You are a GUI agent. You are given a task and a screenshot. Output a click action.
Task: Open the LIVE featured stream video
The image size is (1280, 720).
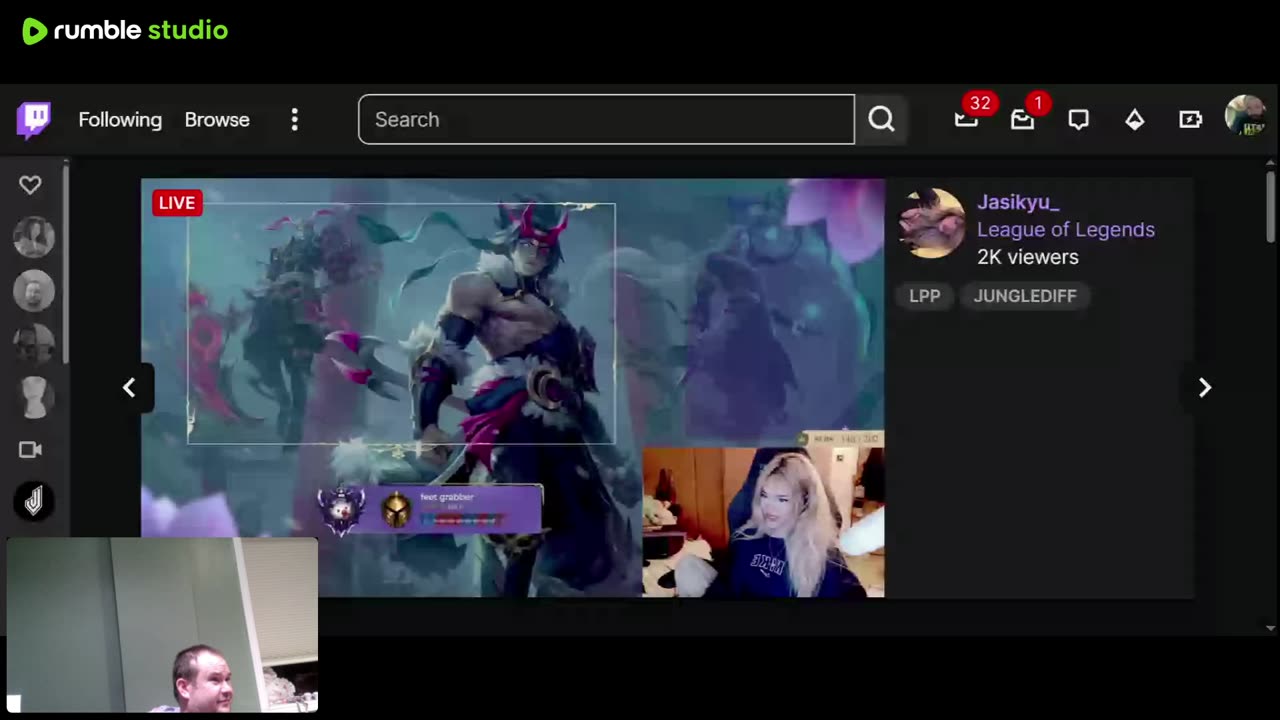tap(513, 388)
